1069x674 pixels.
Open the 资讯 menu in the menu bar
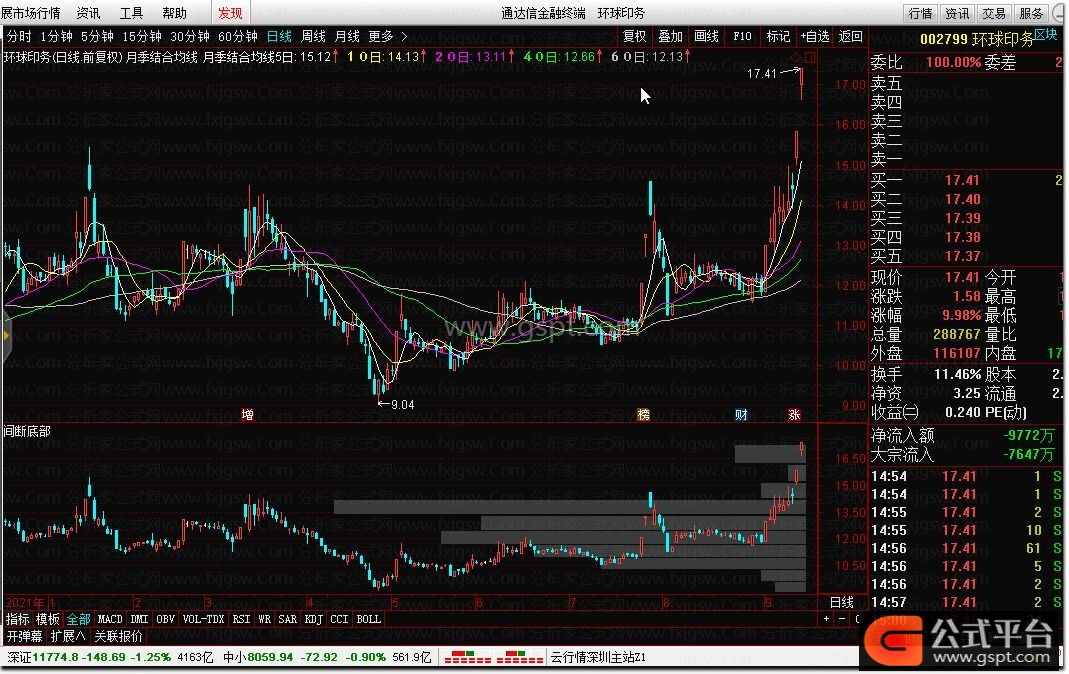click(88, 13)
